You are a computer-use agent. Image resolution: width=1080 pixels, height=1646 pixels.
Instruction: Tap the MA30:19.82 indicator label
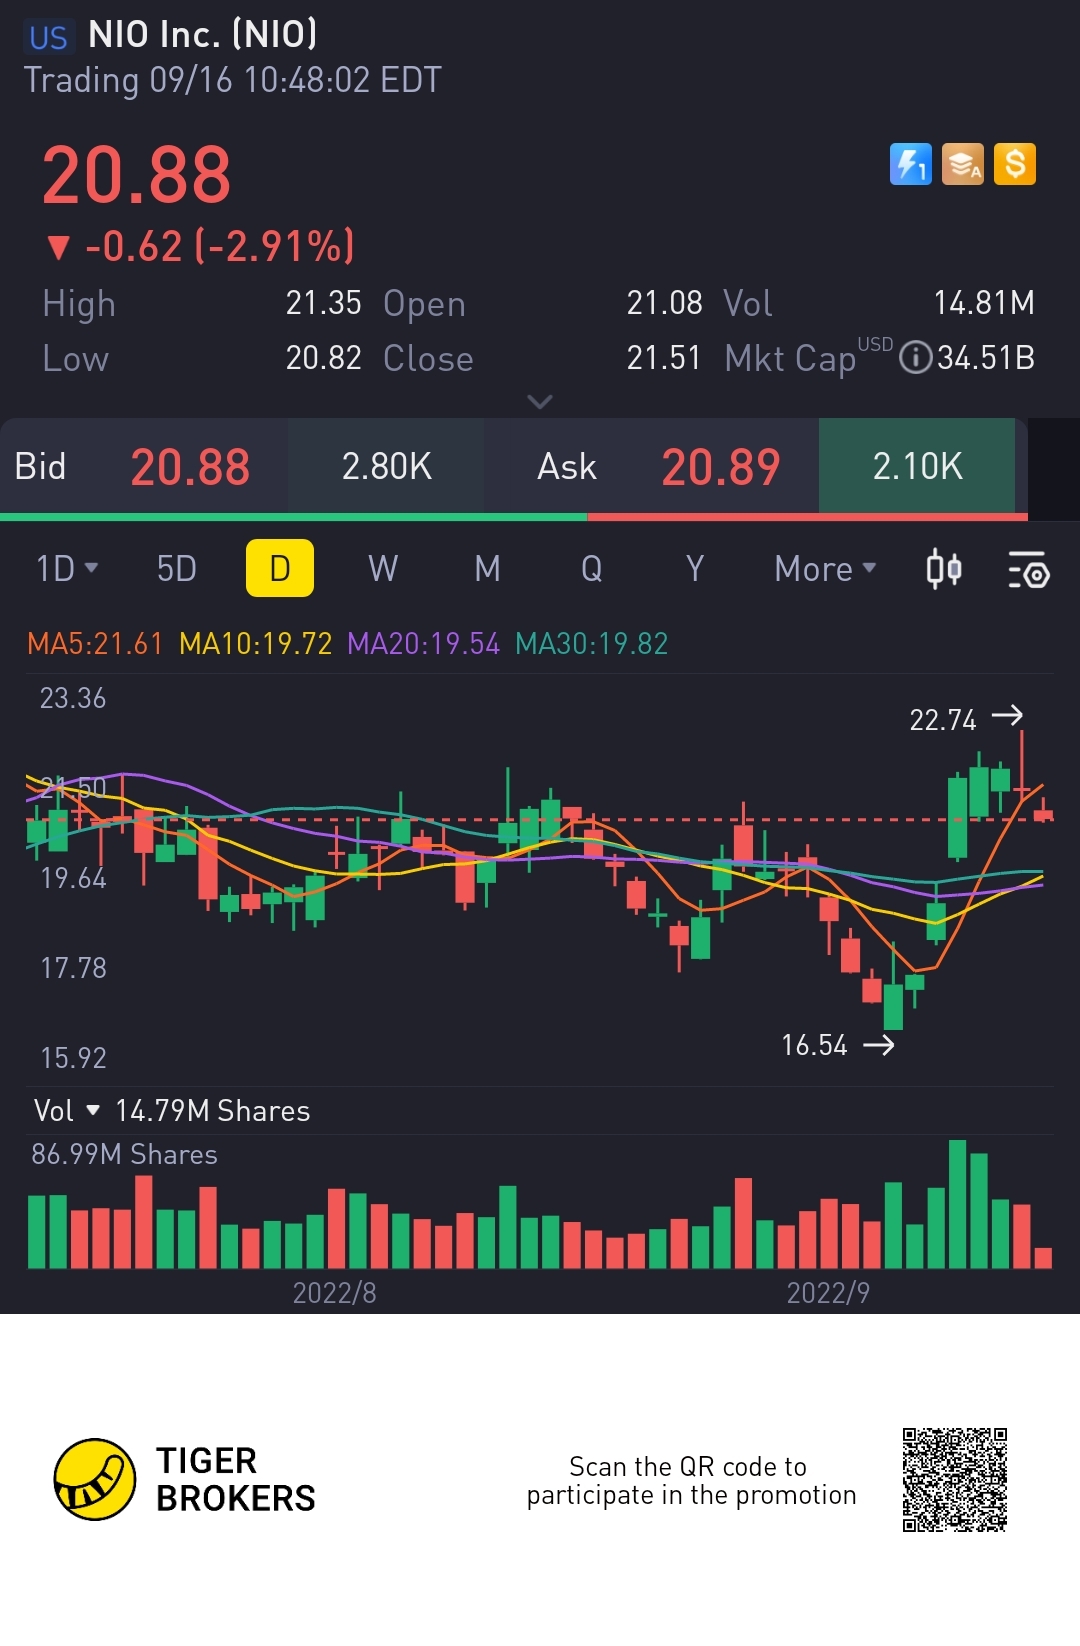[591, 643]
